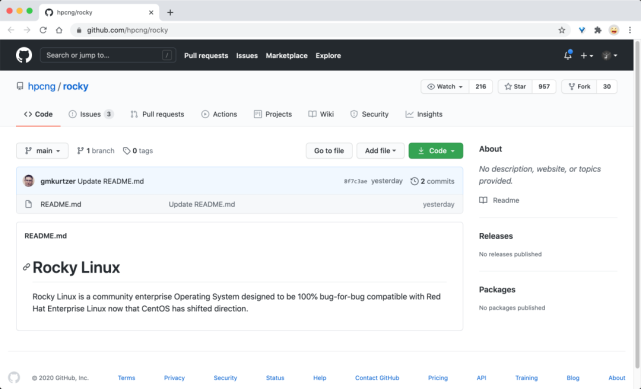
Task: Click gmkurtzer's avatar thumbnail
Action: 29,181
